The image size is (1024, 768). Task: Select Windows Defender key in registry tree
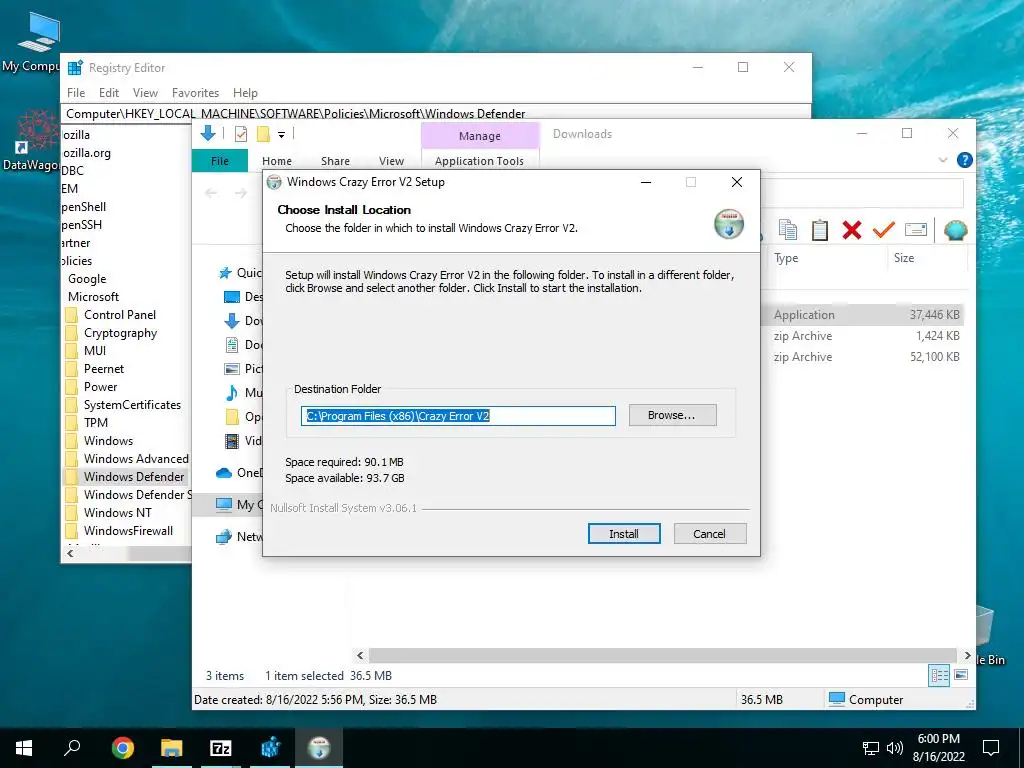point(134,477)
